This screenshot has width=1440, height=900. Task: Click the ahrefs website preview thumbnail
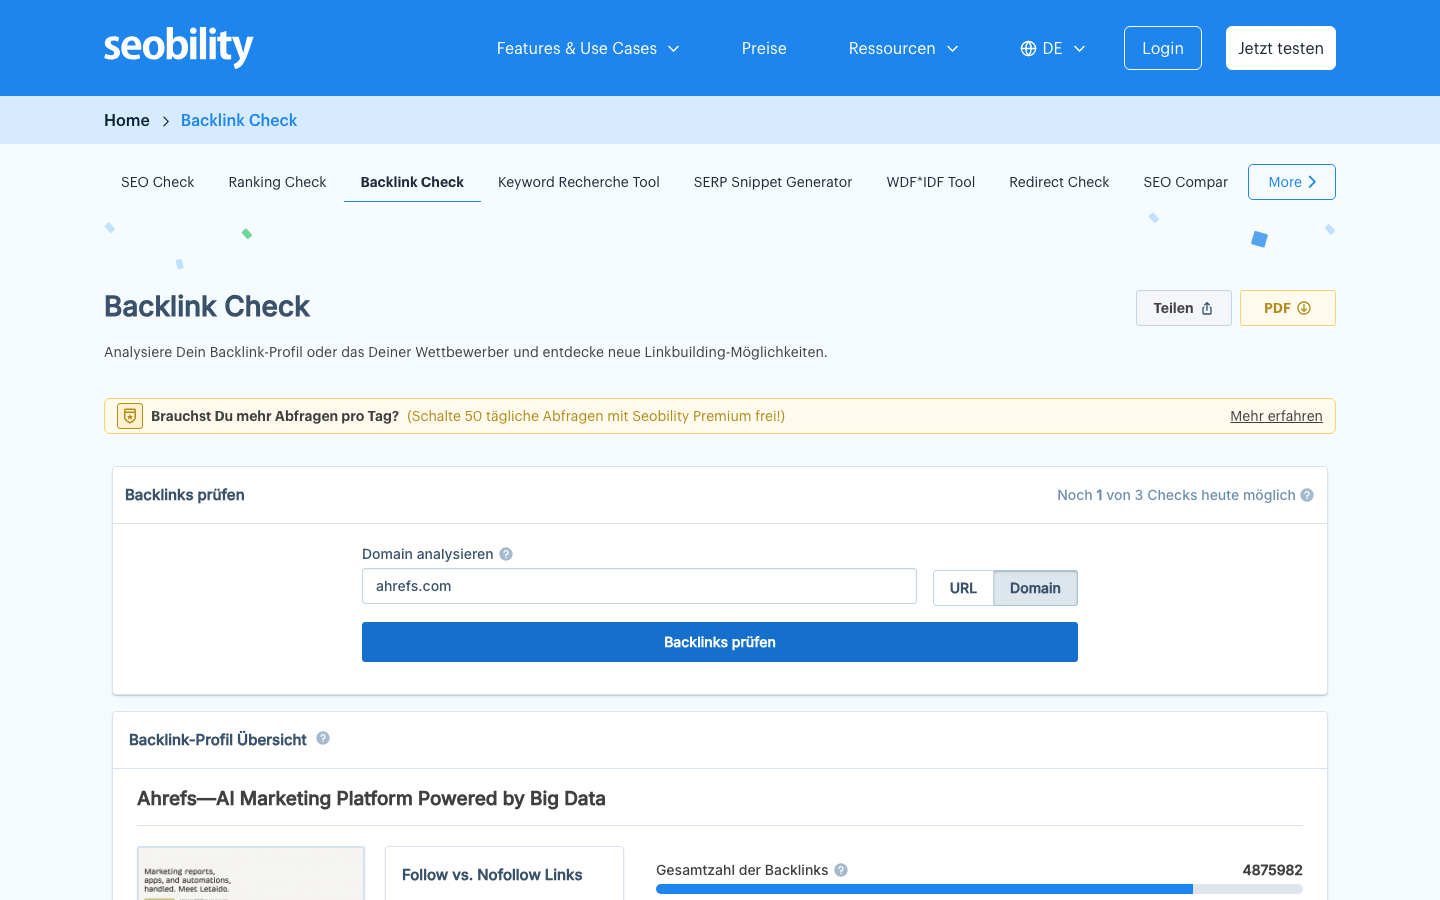251,873
